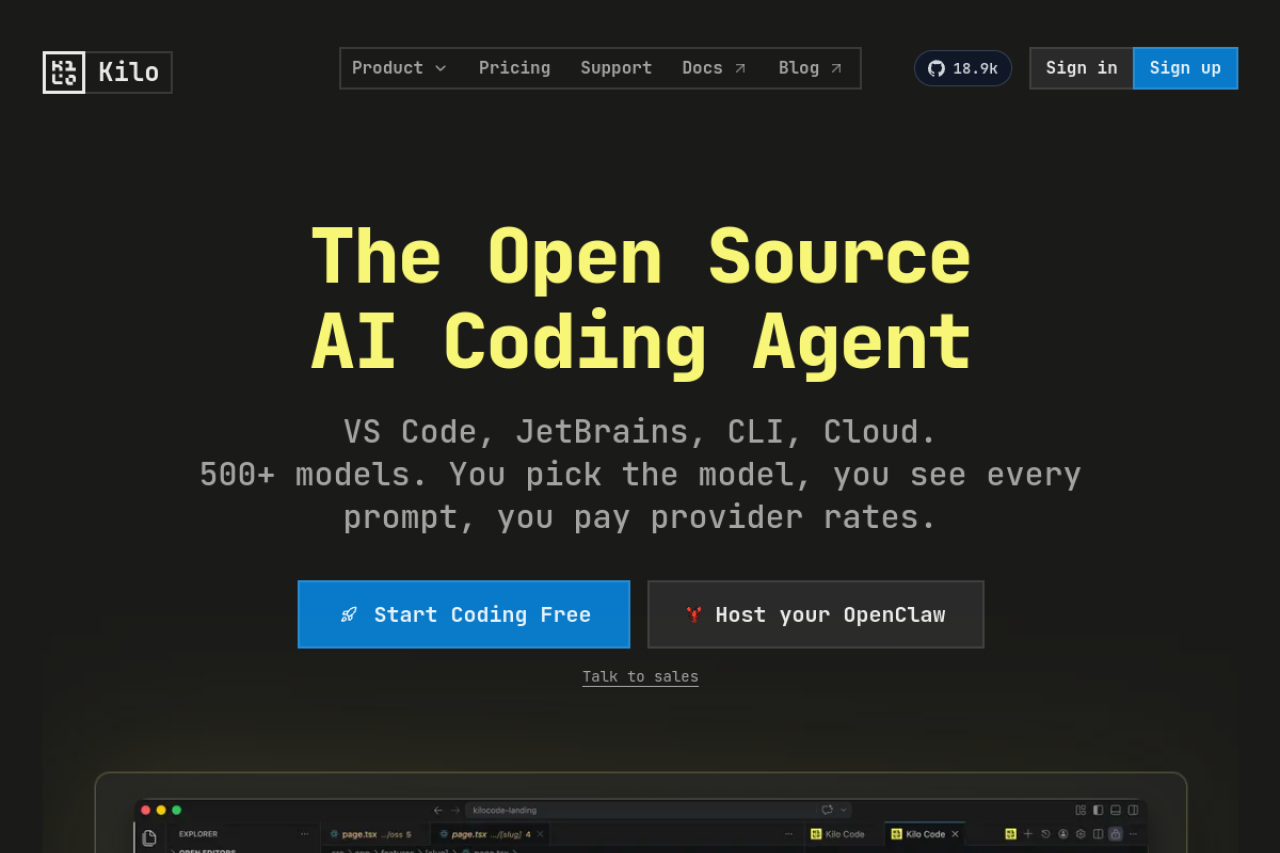Image resolution: width=1280 pixels, height=853 pixels.
Task: Click history icon in Kilo panel toolbar
Action: point(1046,834)
